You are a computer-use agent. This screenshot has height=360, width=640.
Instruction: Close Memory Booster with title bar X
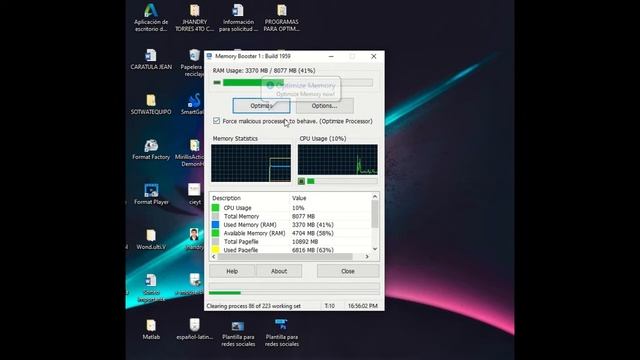point(373,56)
